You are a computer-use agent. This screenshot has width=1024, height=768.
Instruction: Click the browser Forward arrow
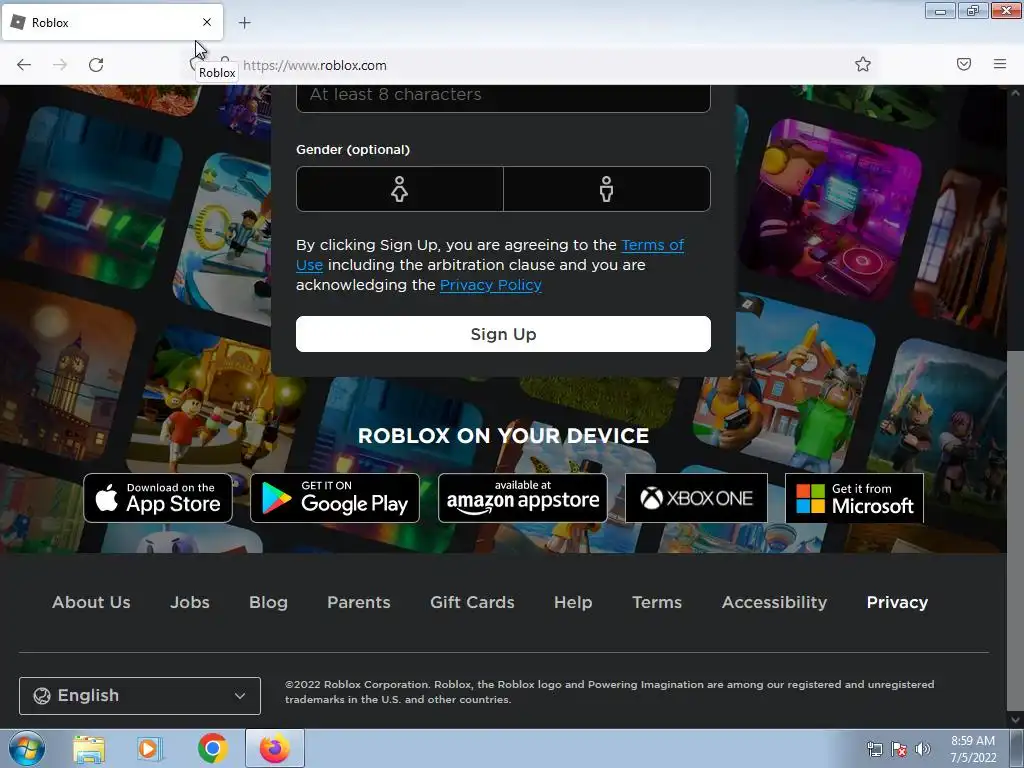(60, 65)
